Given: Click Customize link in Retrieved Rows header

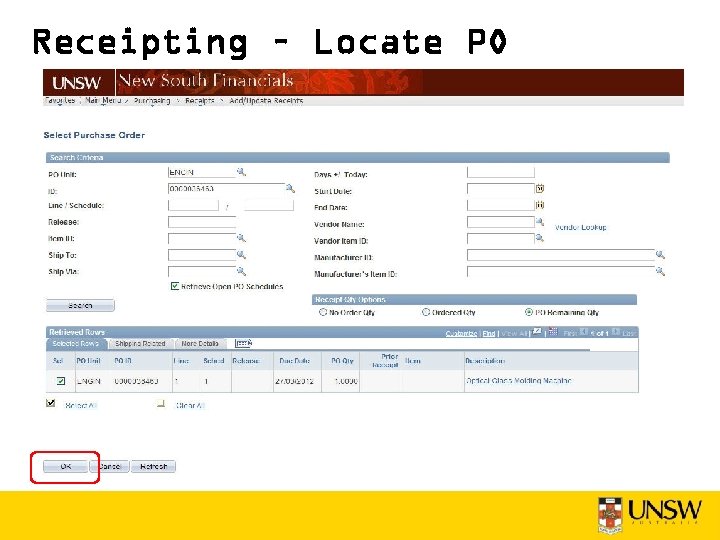Looking at the screenshot, I should pos(461,333).
